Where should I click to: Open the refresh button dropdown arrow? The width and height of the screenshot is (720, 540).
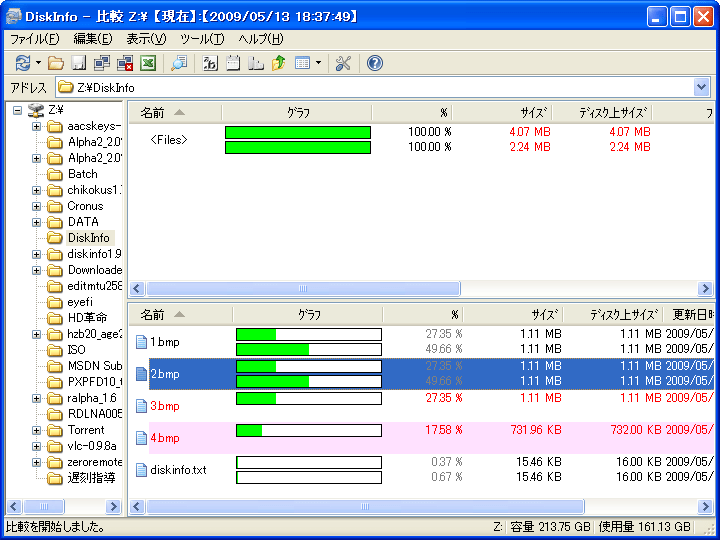(39, 63)
